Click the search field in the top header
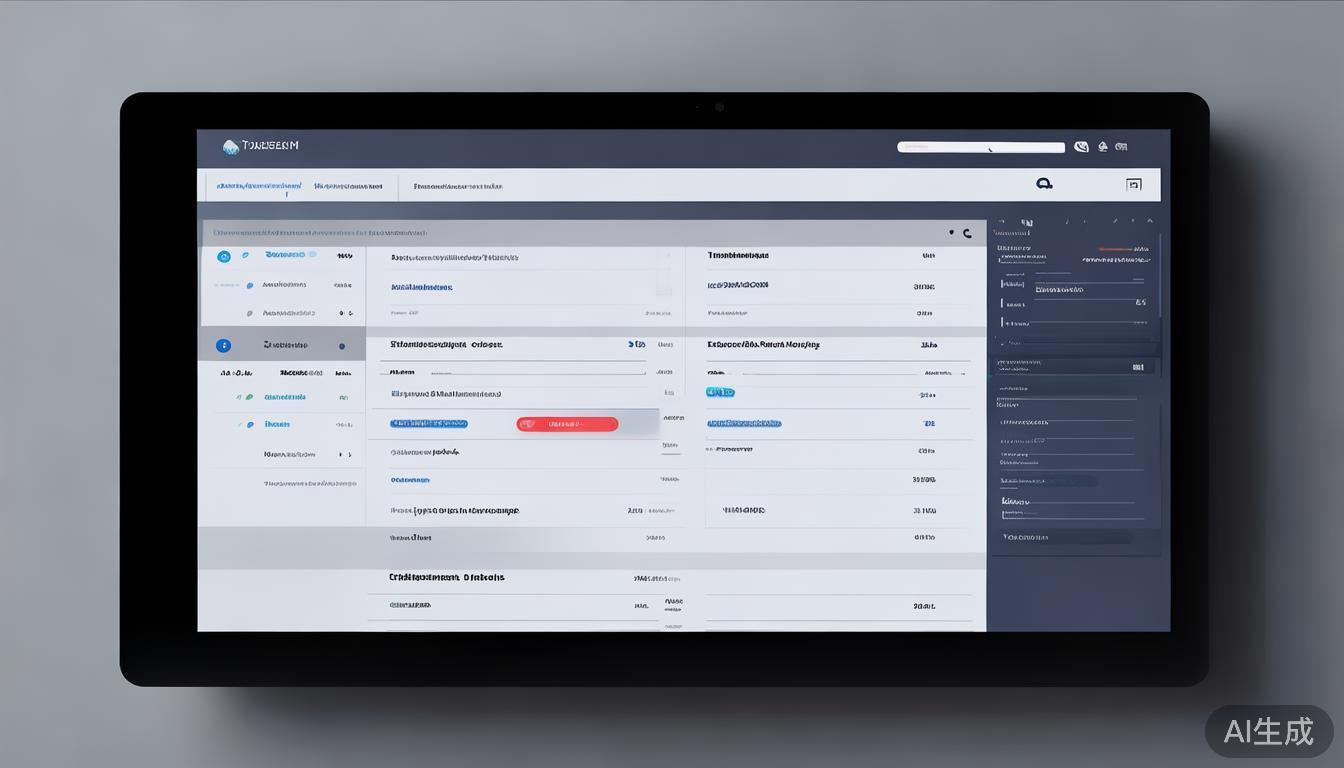The image size is (1344, 768). click(x=980, y=147)
